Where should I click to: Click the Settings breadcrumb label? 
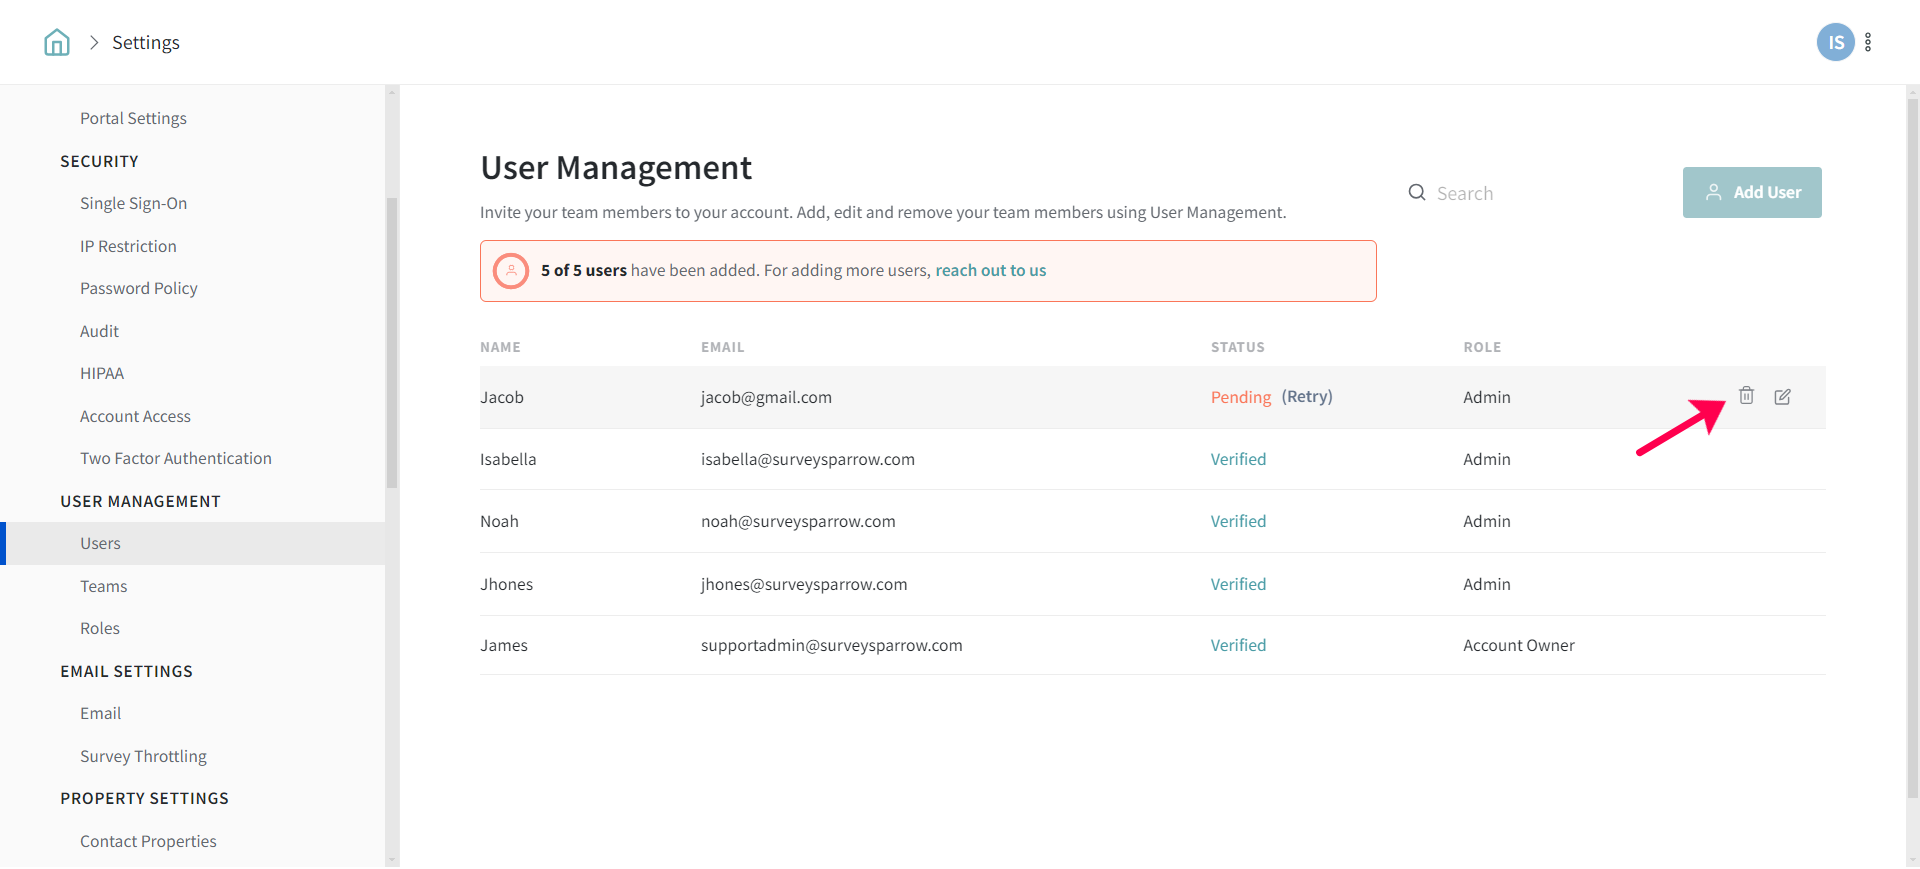pos(146,42)
